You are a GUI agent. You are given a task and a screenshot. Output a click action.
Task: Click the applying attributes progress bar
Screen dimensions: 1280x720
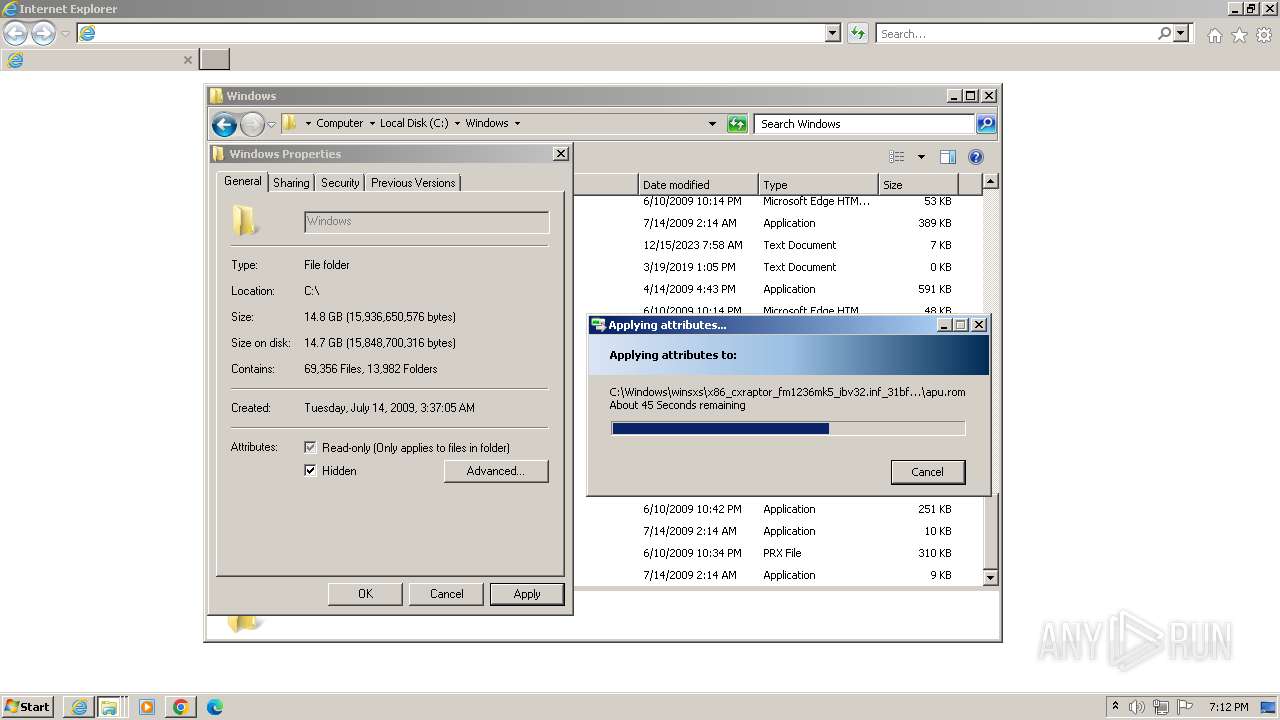coord(788,428)
